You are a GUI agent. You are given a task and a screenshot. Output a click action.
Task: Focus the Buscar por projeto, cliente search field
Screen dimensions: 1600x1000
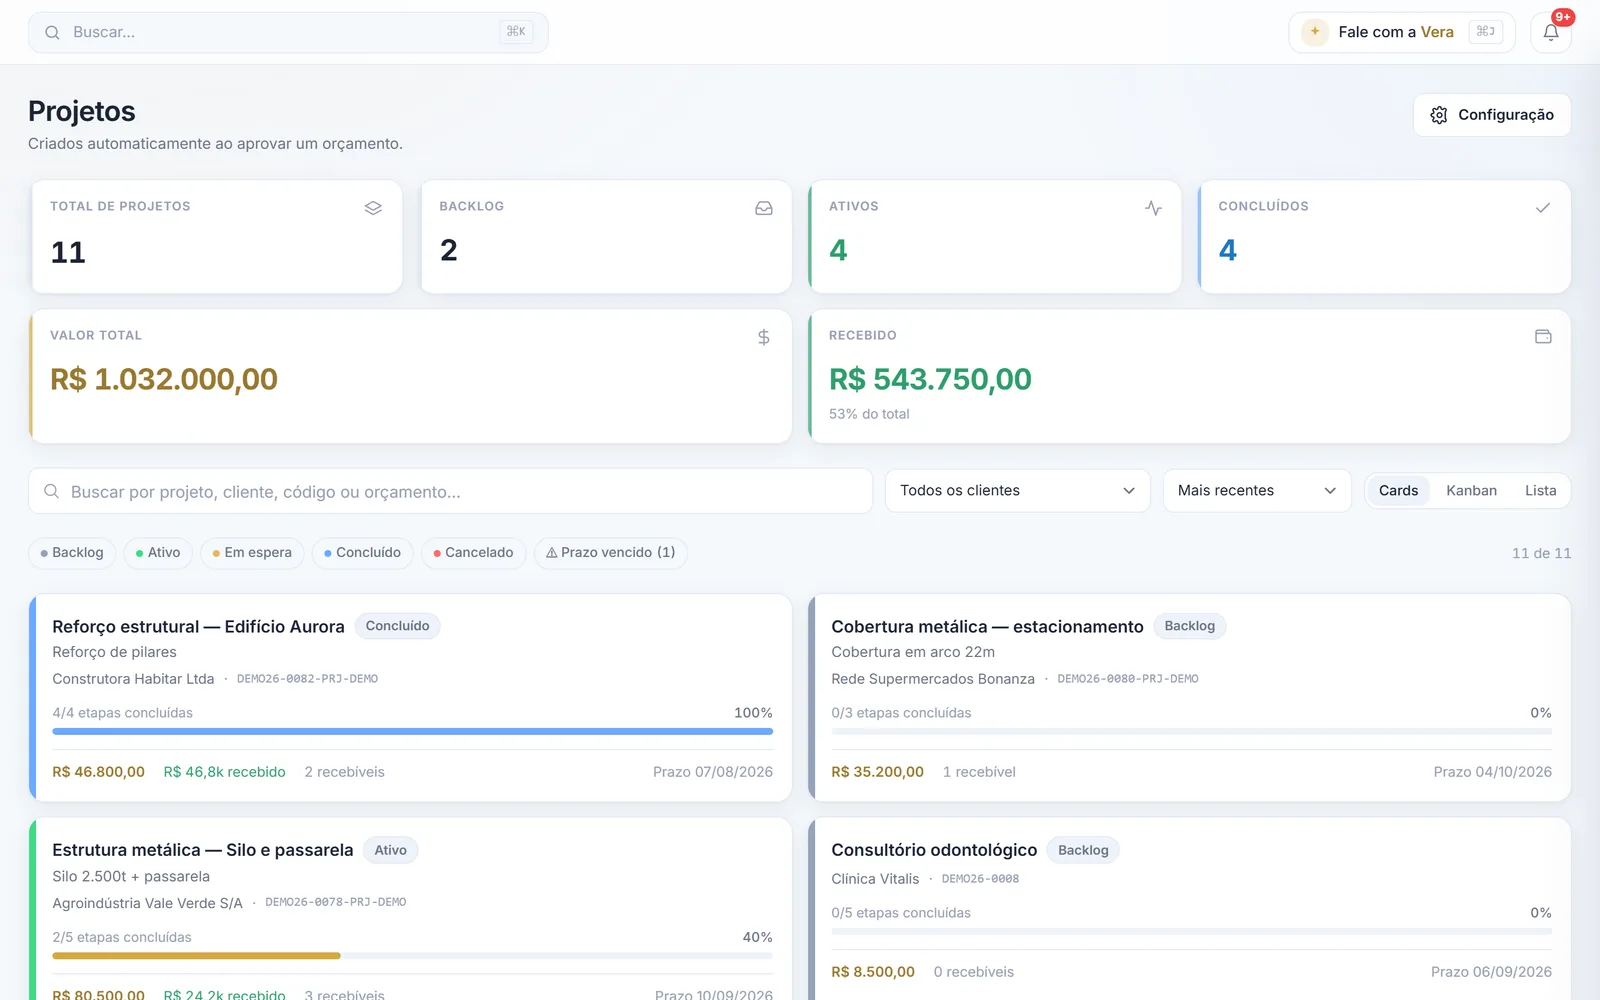pyautogui.click(x=450, y=491)
